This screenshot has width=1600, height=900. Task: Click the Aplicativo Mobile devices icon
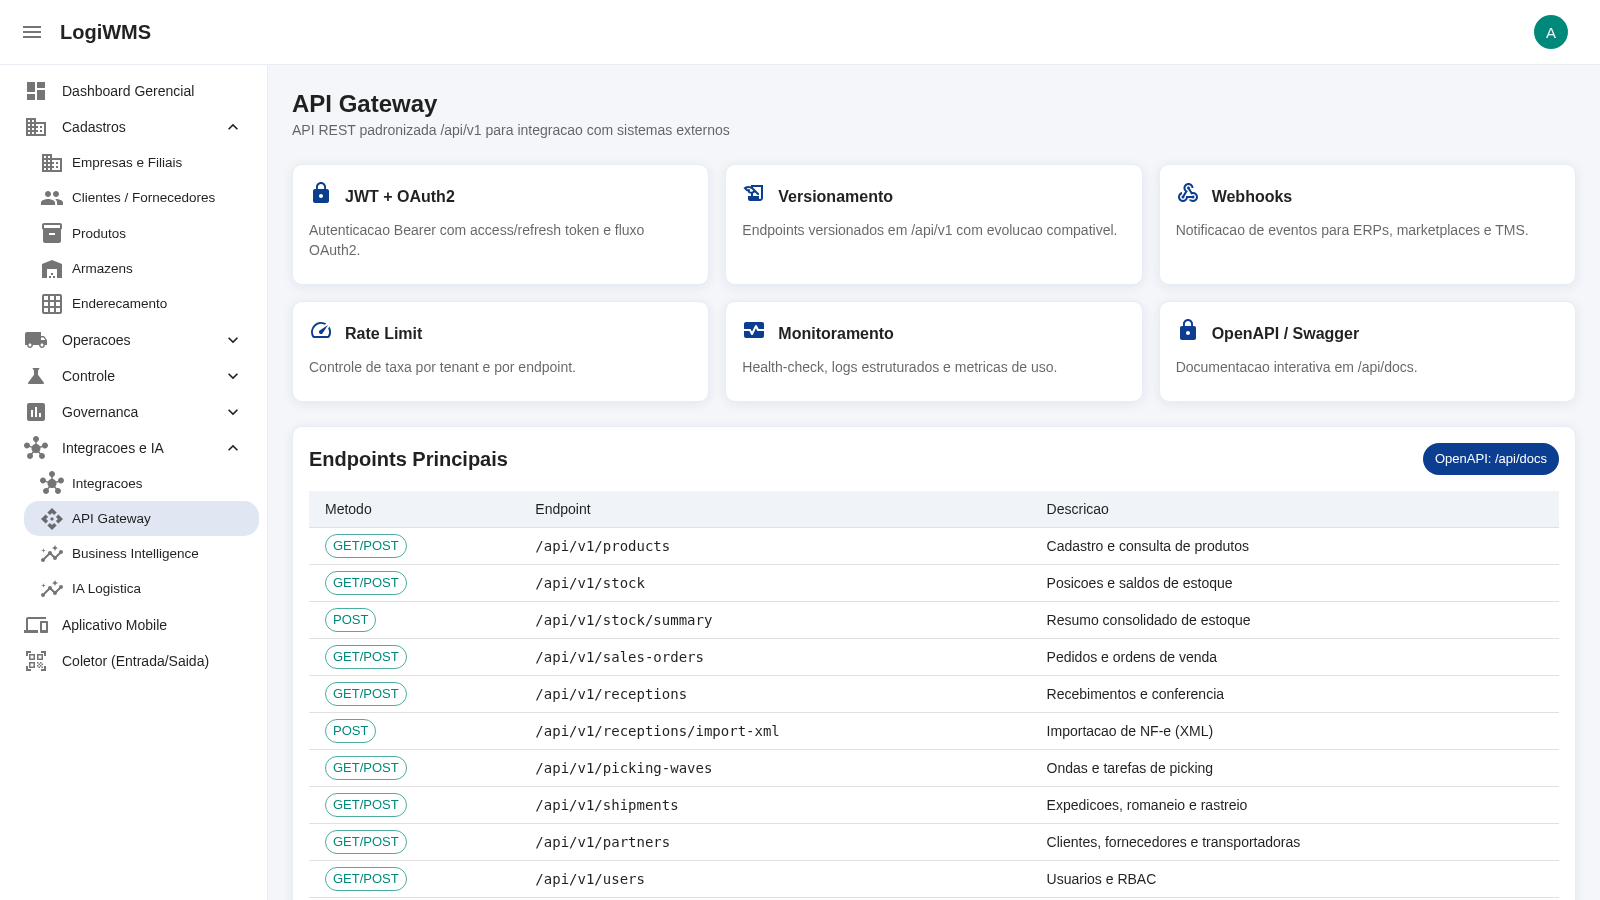(x=36, y=625)
